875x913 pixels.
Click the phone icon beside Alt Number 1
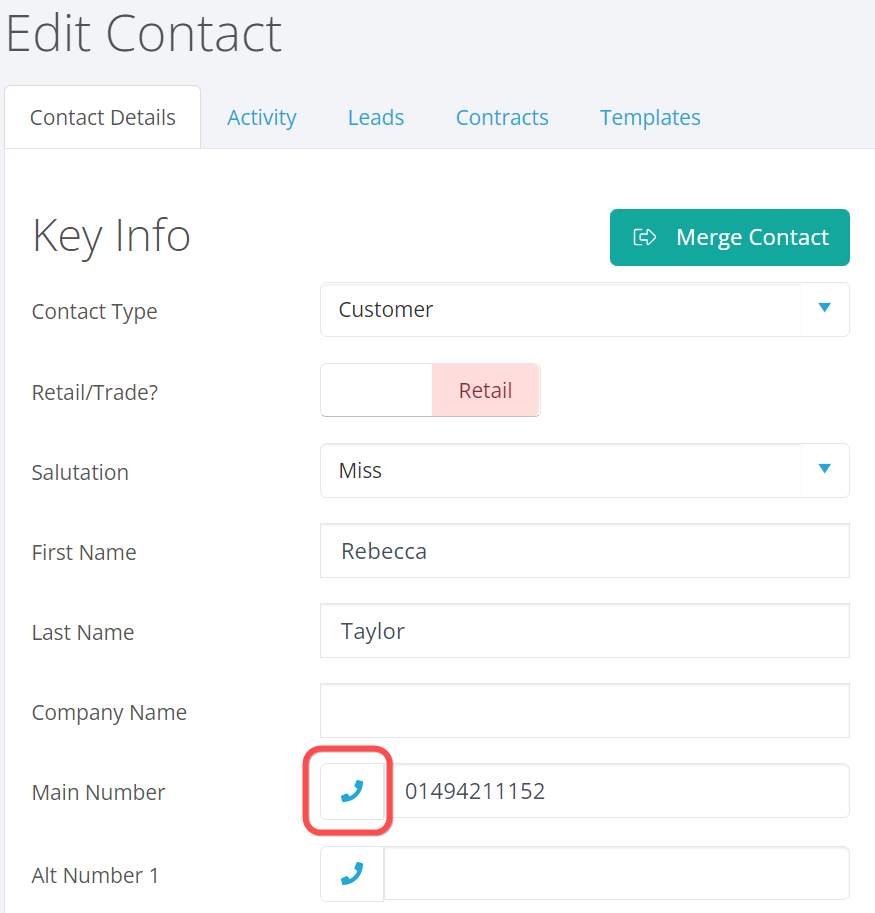coord(351,875)
